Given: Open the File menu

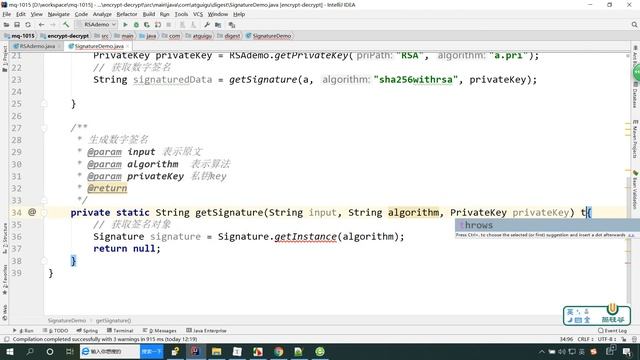Looking at the screenshot, I should pyautogui.click(x=7, y=14).
